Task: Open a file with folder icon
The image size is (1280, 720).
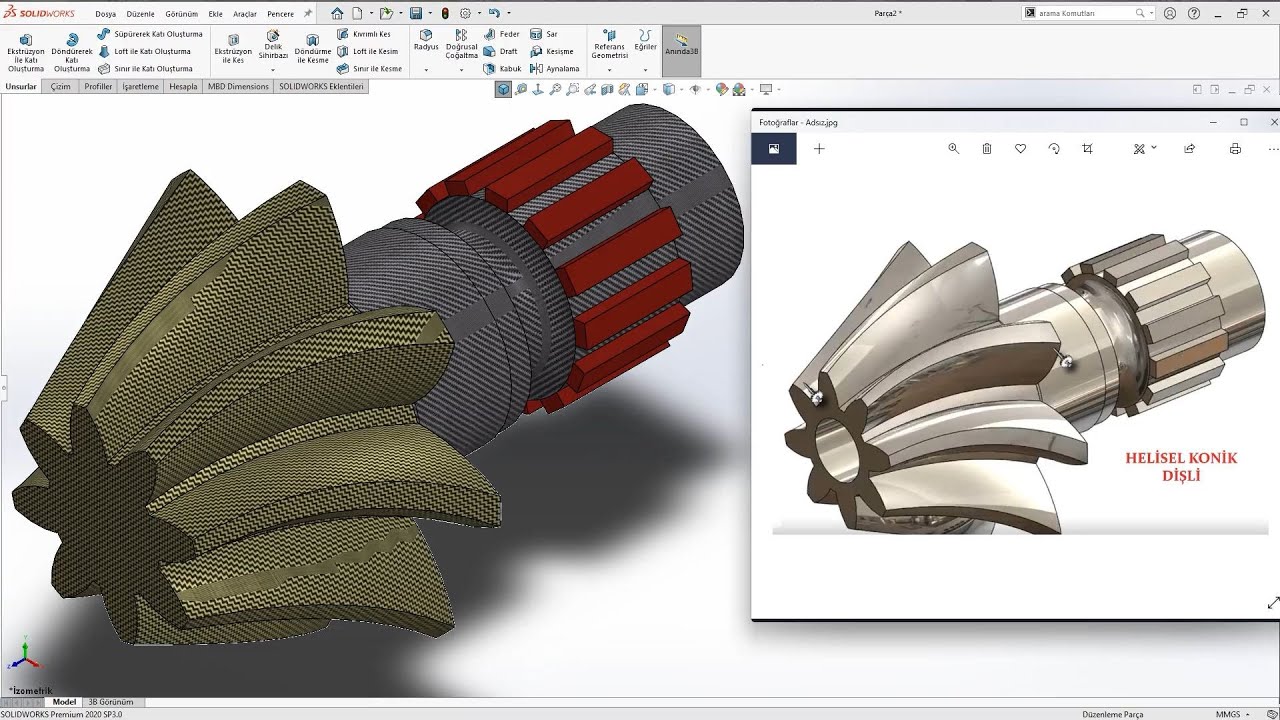Action: [x=385, y=13]
